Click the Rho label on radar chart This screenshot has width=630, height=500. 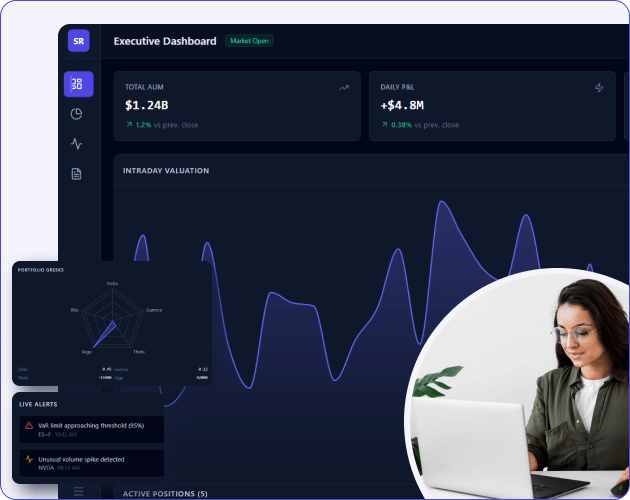point(75,310)
